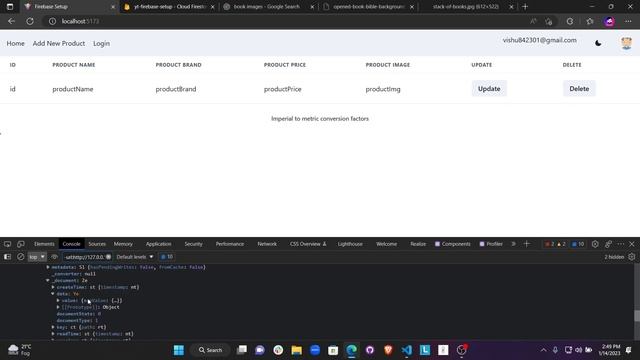Click the Delete button in product row

[579, 89]
